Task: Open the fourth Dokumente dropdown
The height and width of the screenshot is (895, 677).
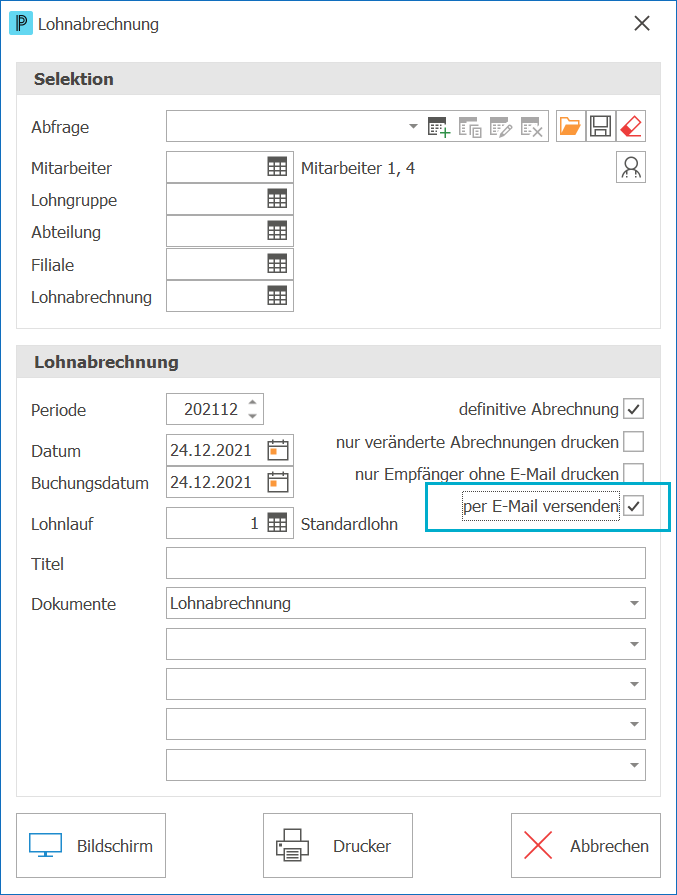Action: 406,724
